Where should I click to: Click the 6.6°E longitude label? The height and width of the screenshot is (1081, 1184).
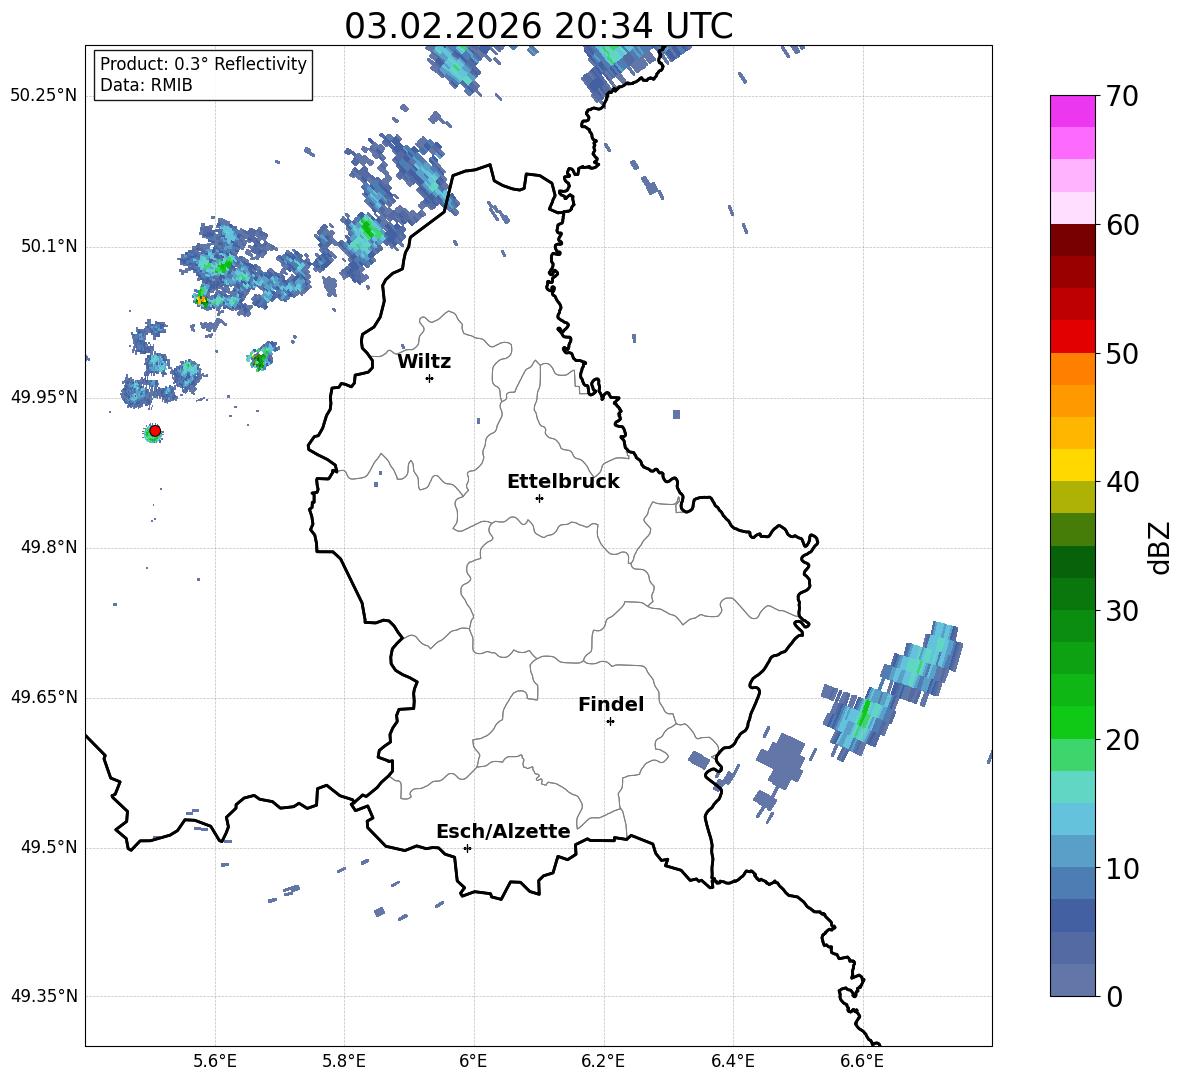click(862, 1061)
